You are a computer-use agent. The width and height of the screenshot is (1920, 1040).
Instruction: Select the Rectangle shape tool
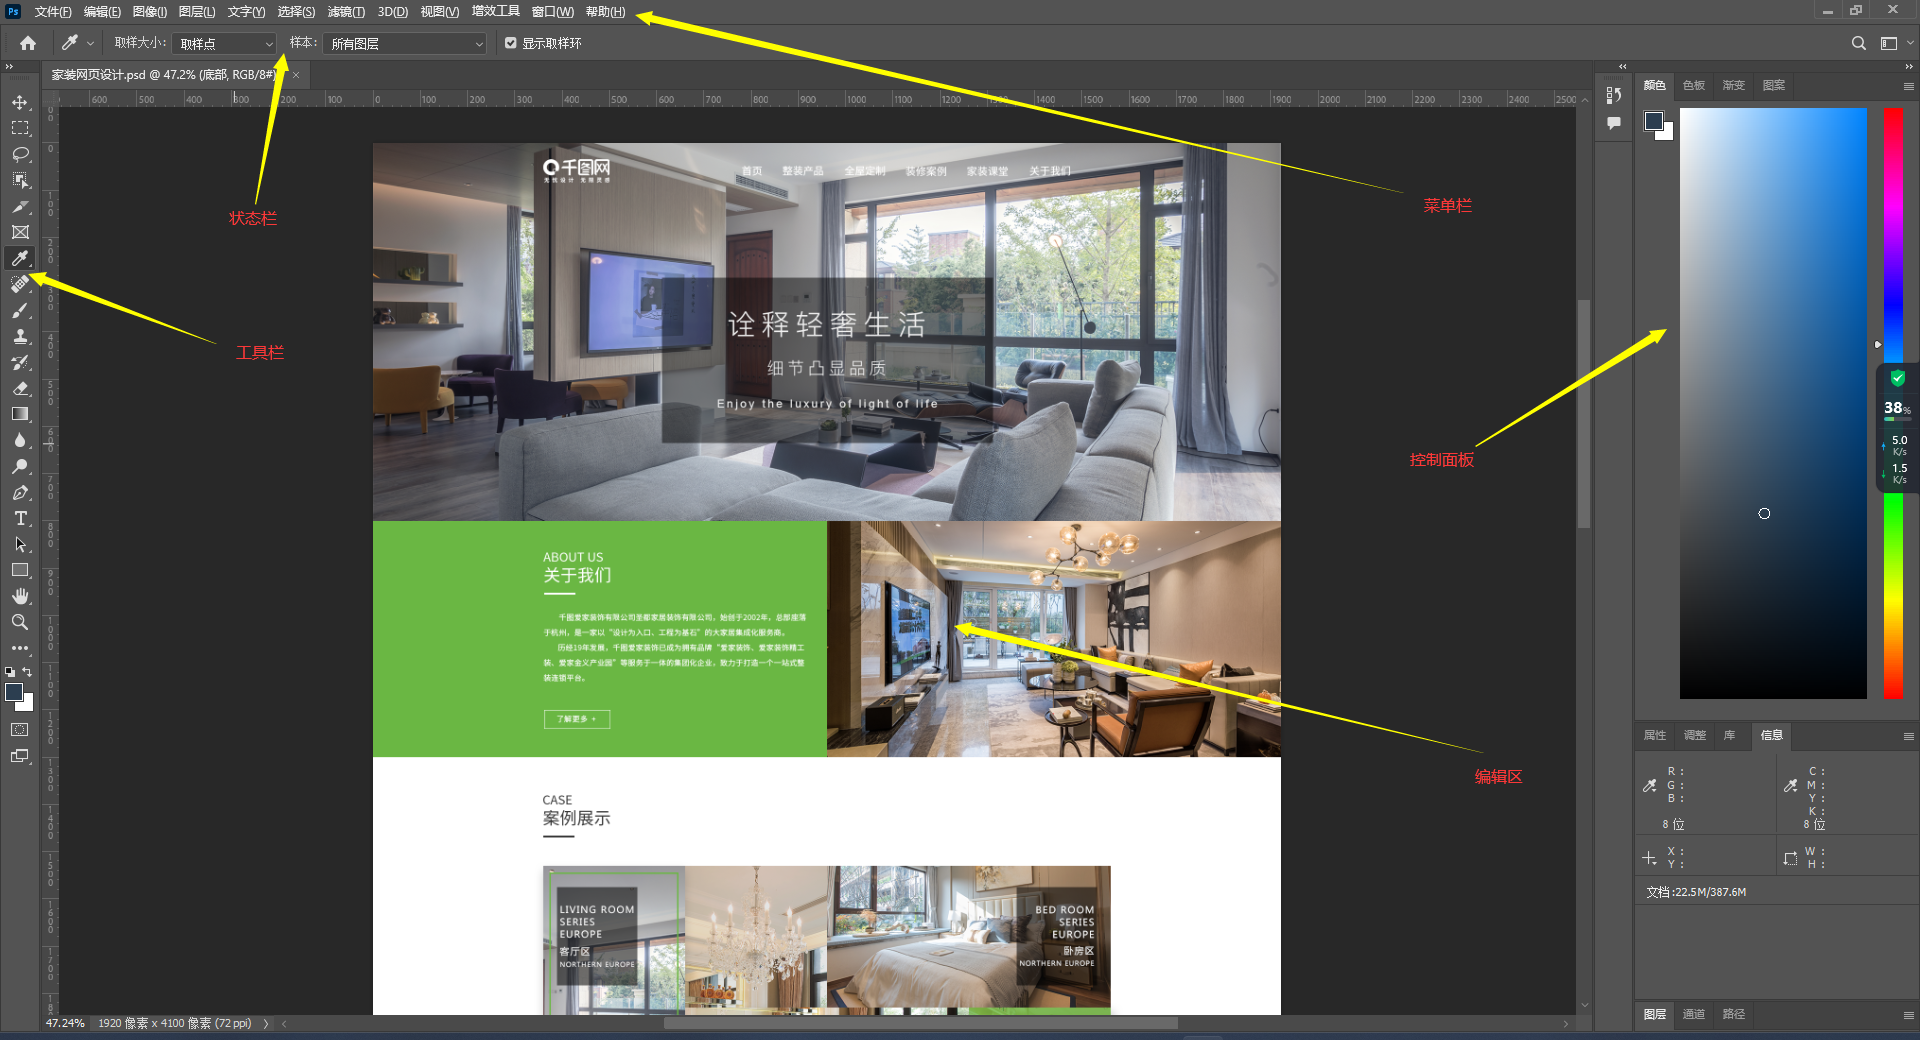click(20, 570)
